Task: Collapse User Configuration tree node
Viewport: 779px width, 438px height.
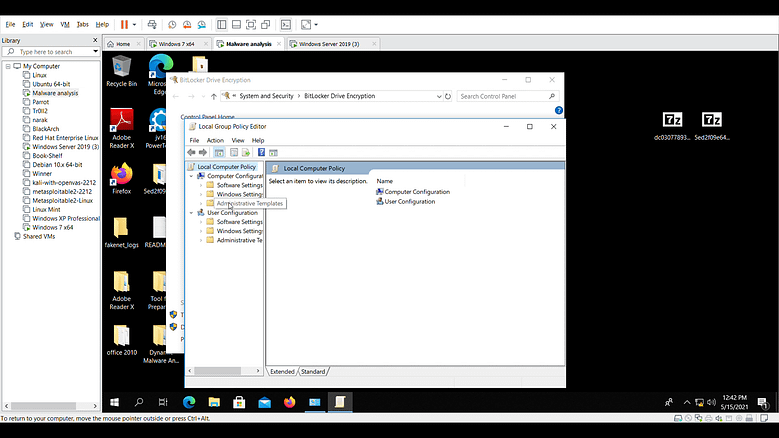Action: 191,213
